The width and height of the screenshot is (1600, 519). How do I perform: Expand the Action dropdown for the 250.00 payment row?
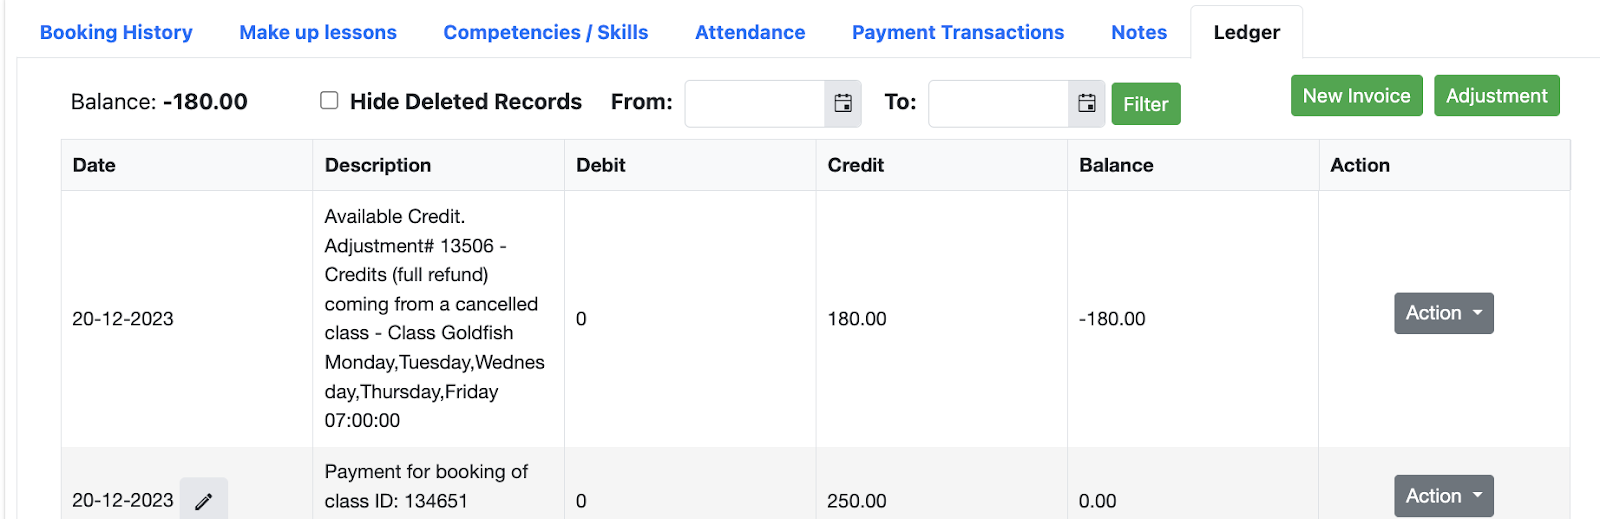(x=1443, y=496)
